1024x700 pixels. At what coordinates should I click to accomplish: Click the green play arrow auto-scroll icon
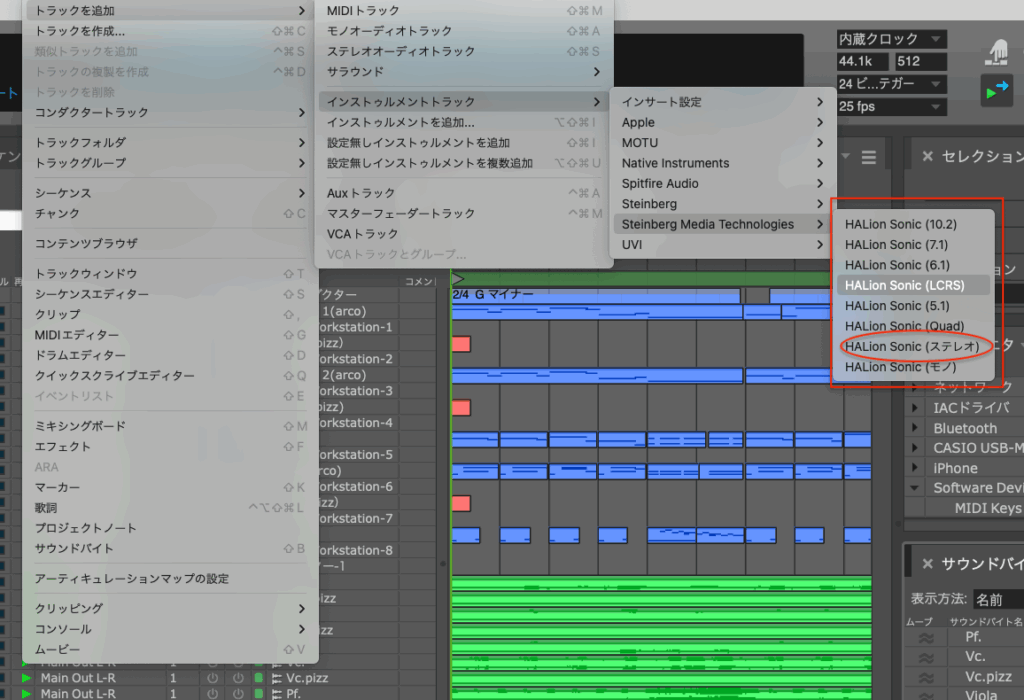click(996, 90)
